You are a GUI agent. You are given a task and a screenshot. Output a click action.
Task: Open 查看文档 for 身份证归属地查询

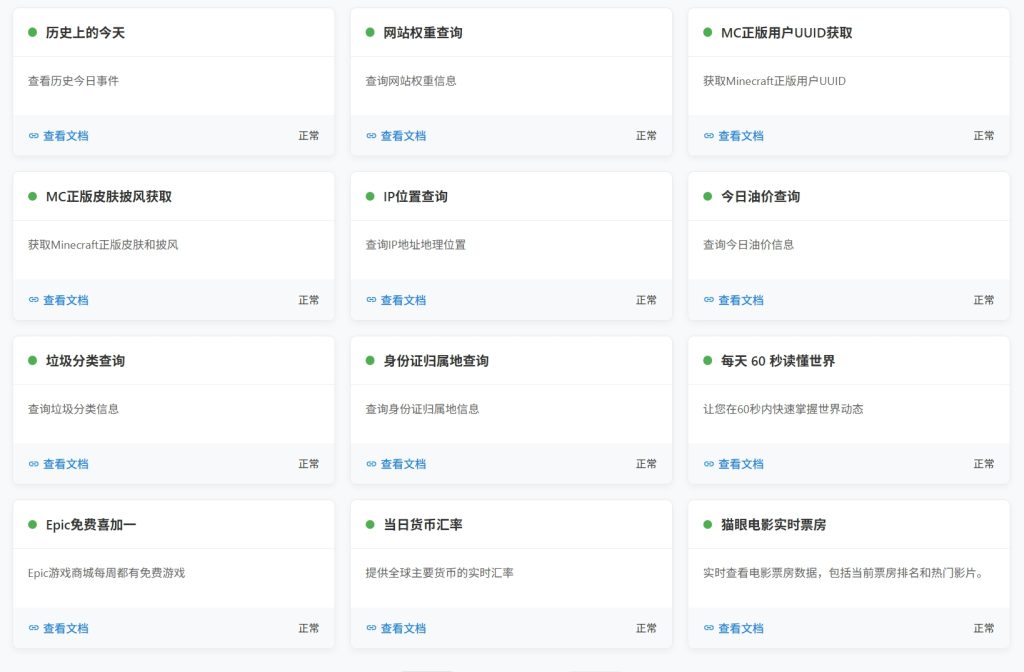[x=403, y=464]
